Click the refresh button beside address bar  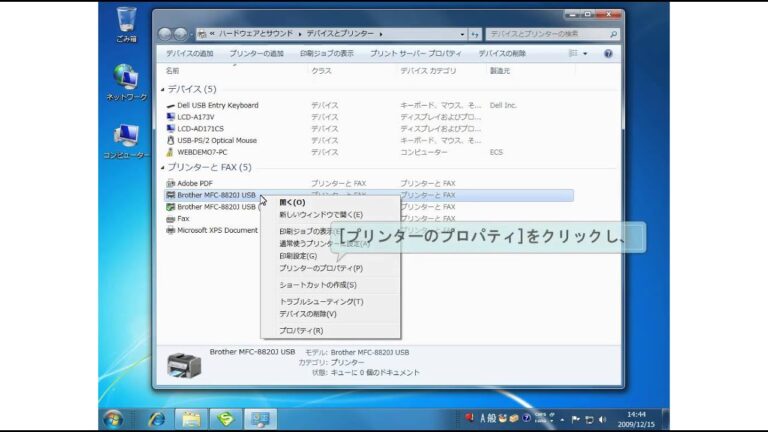pyautogui.click(x=475, y=34)
